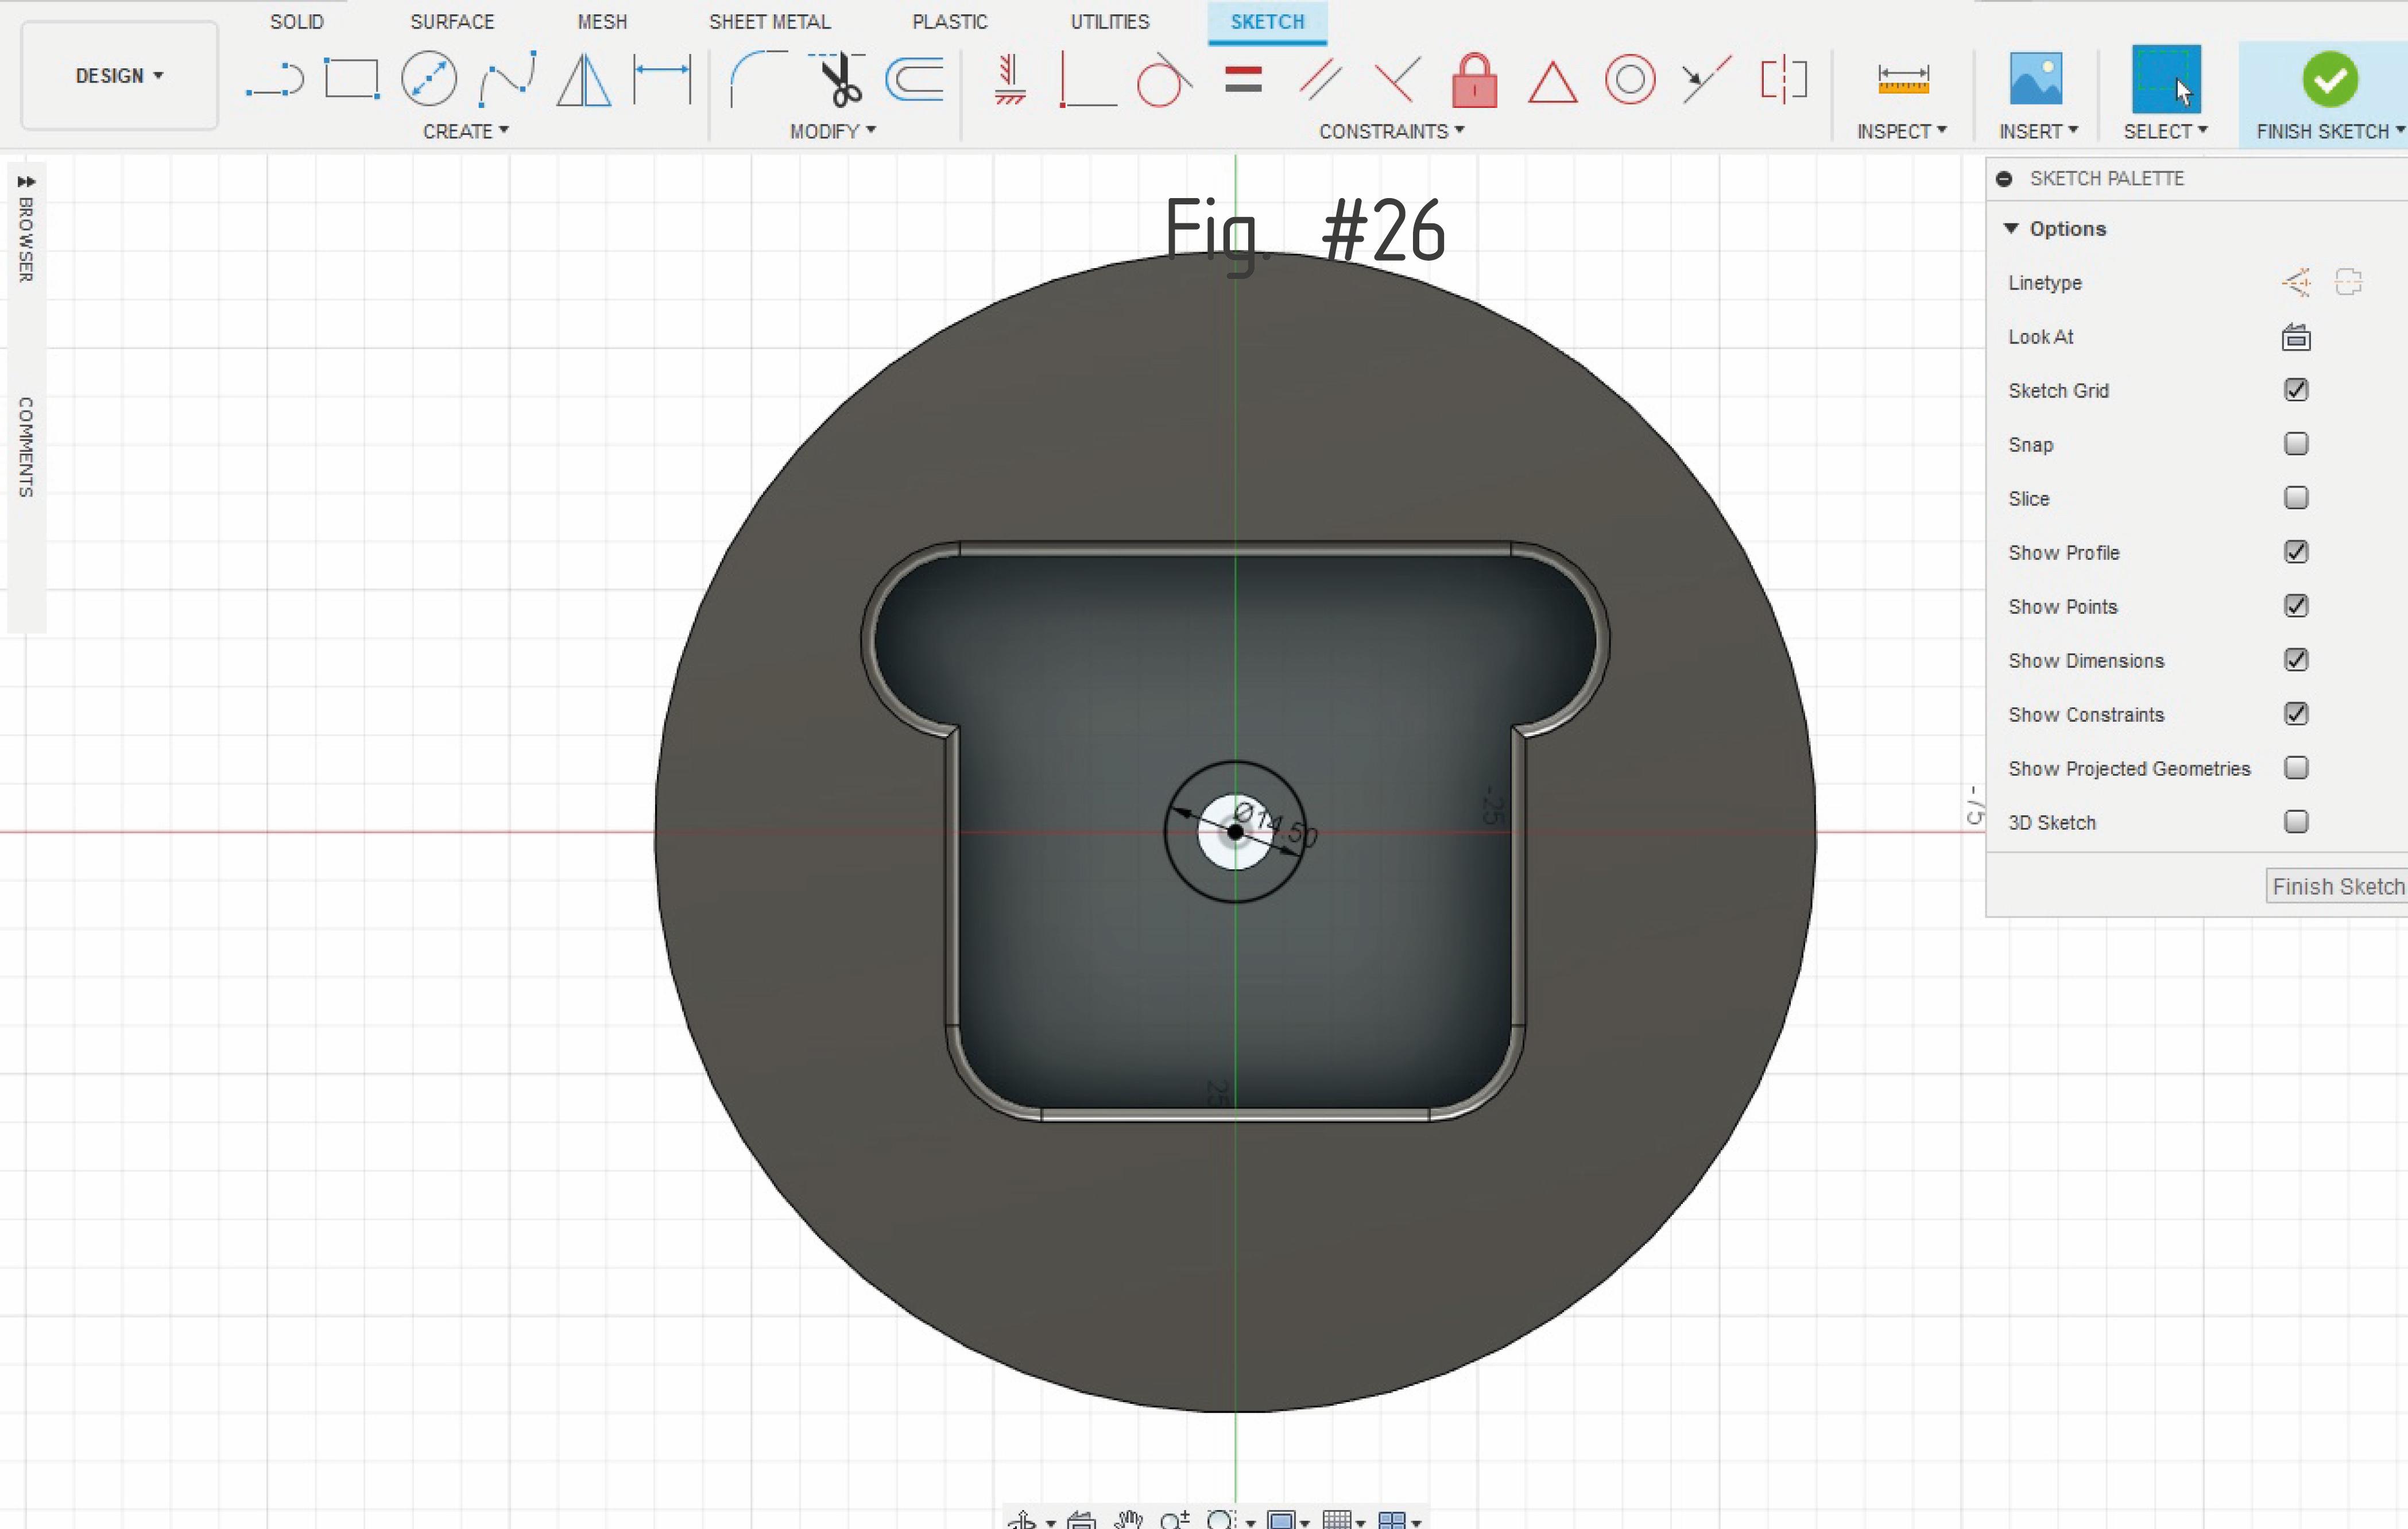Collapse the Options section in palette

pyautogui.click(x=2011, y=229)
